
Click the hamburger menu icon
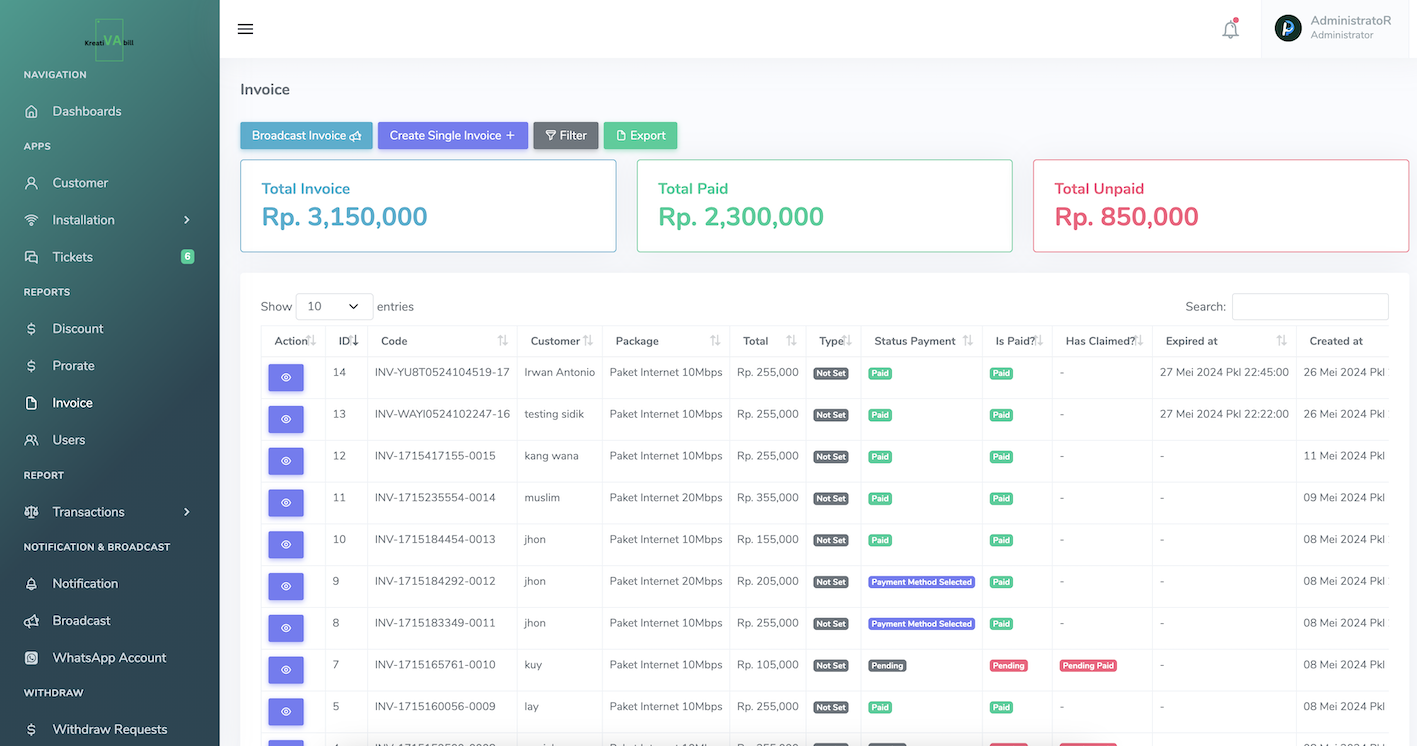point(245,29)
